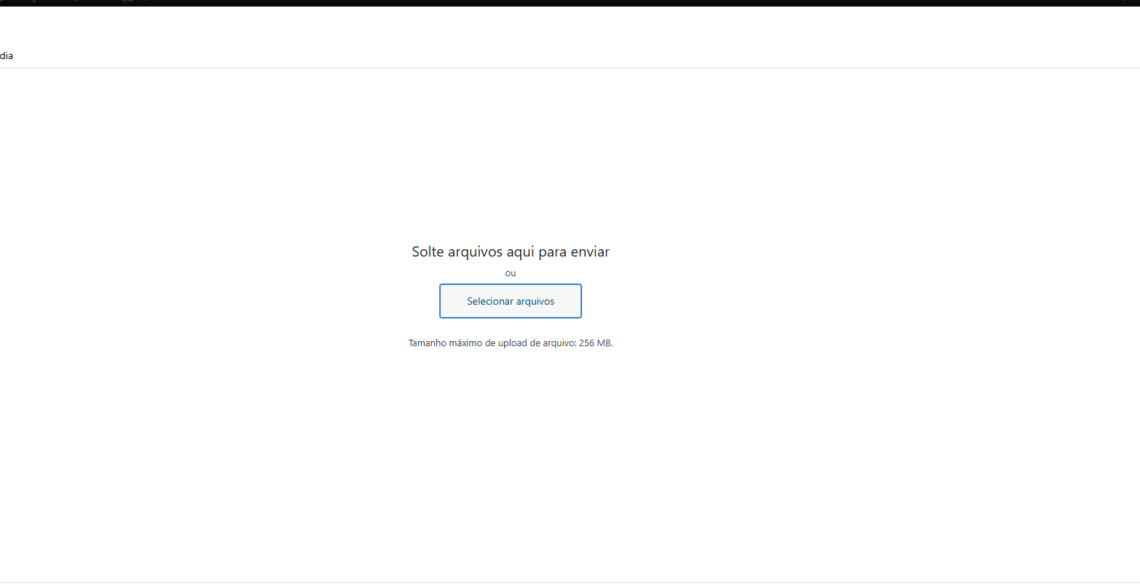The image size is (1140, 586).
Task: Select the 256 MB upload size limit text
Action: 510,343
